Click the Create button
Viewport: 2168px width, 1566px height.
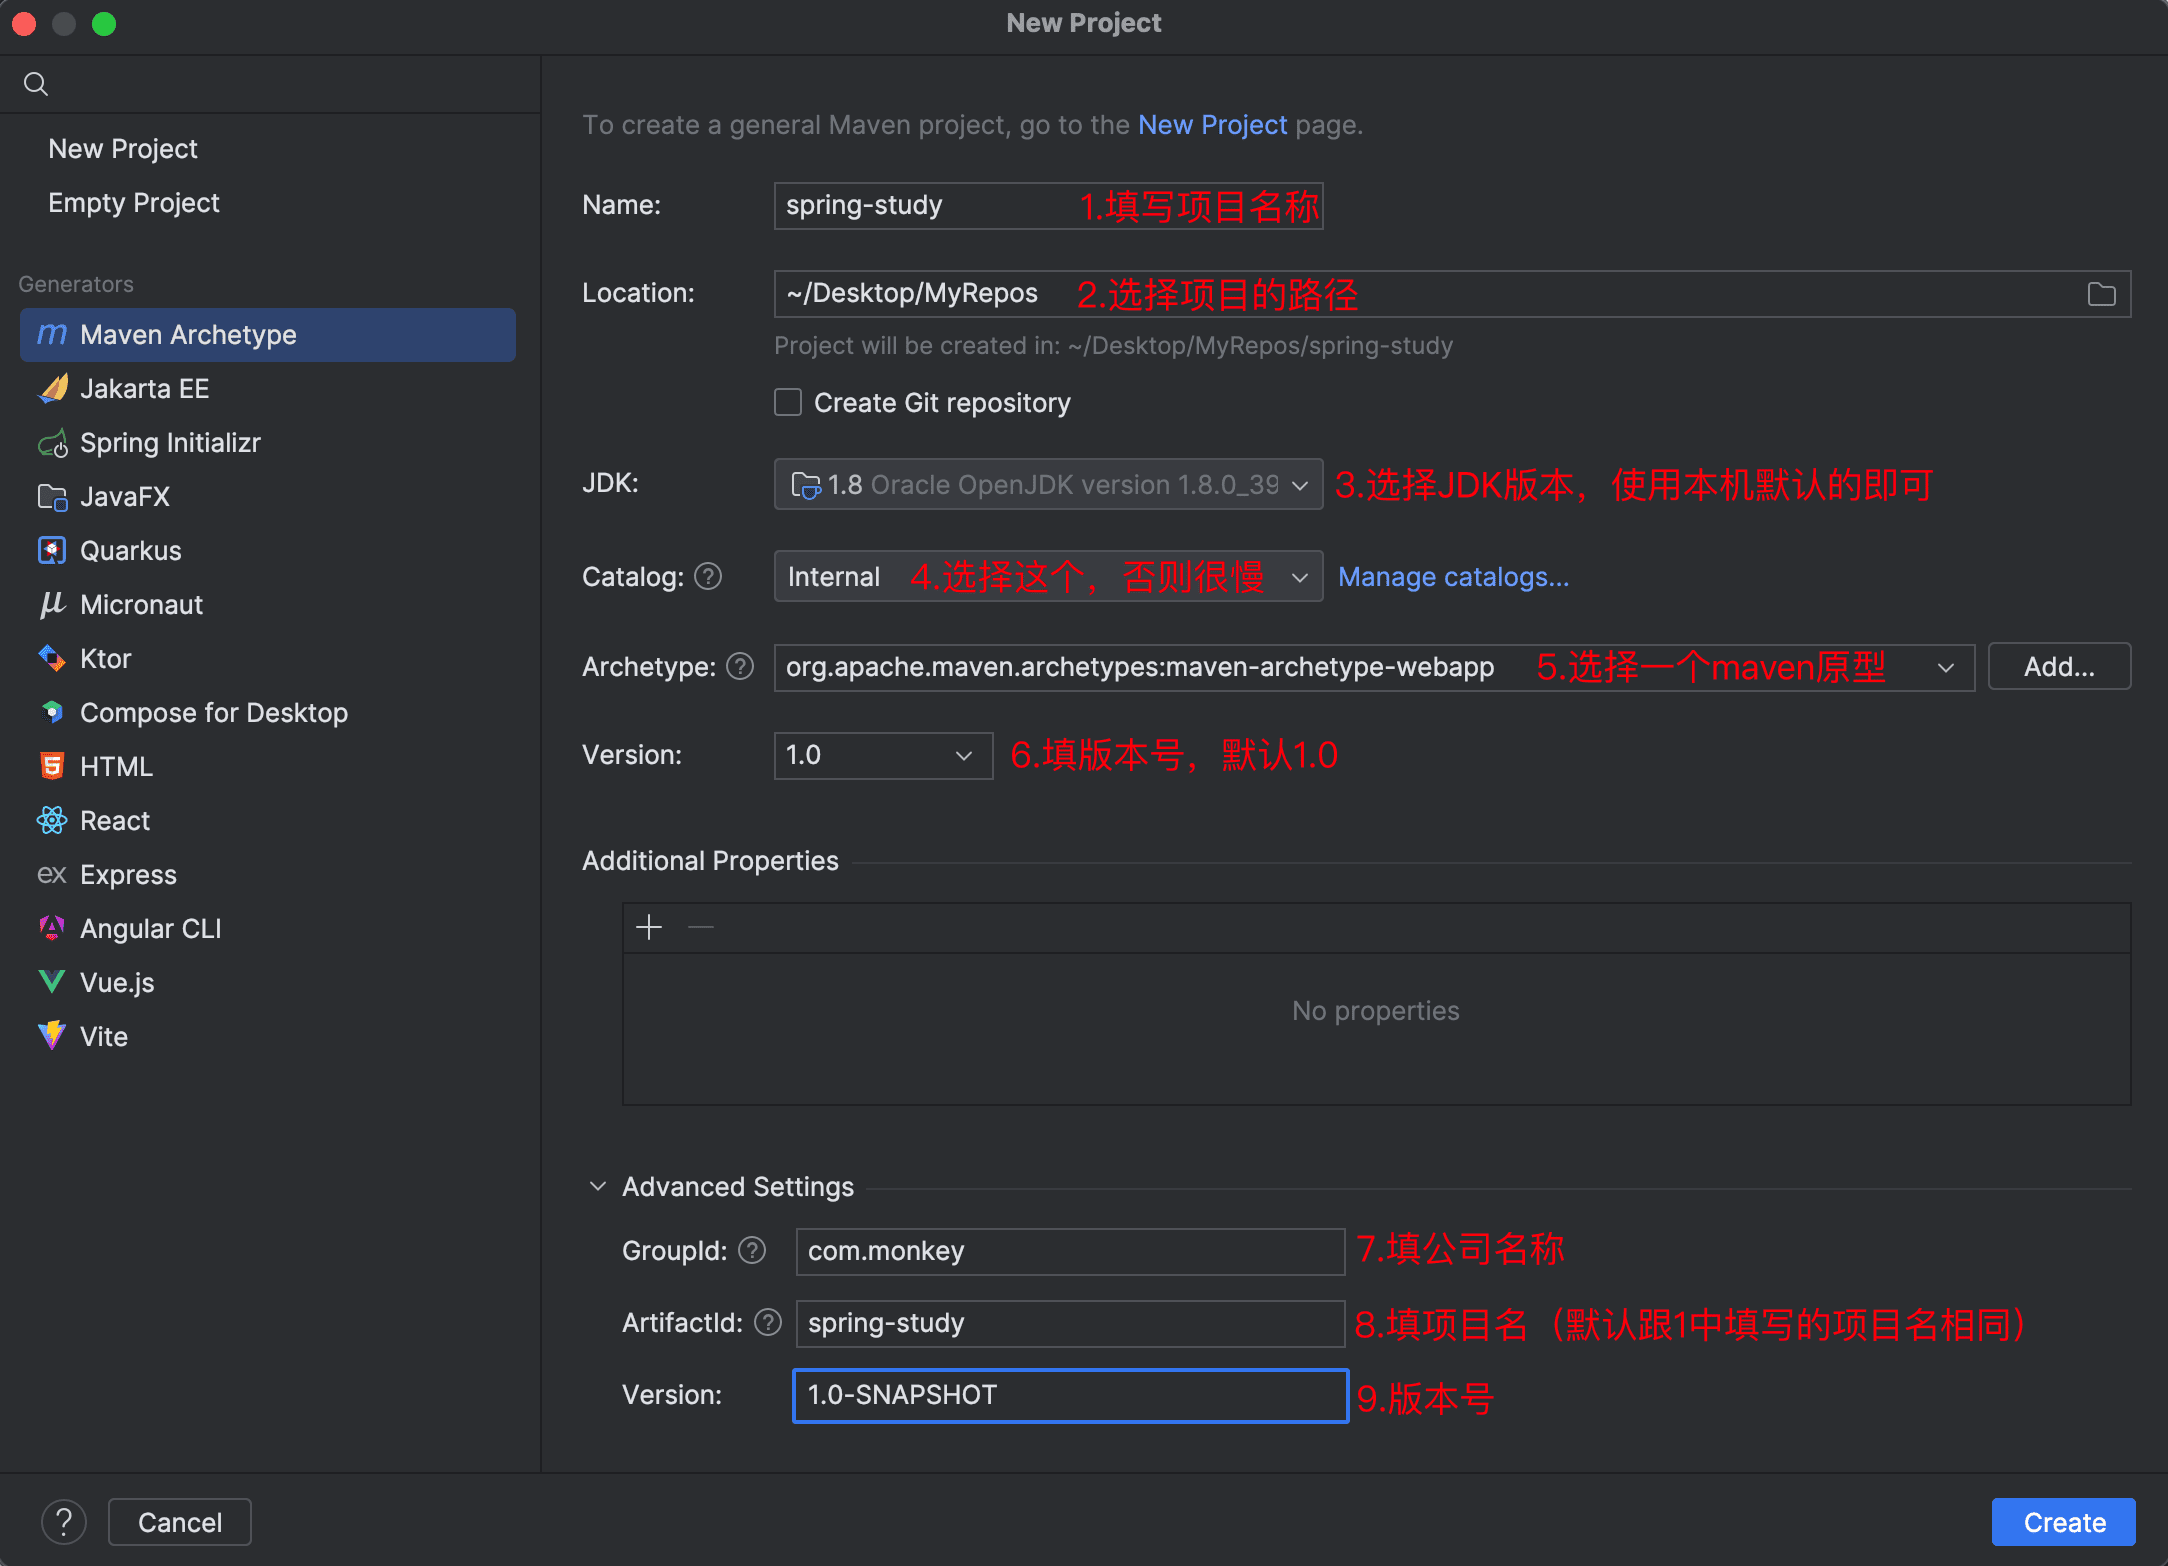[x=2064, y=1522]
